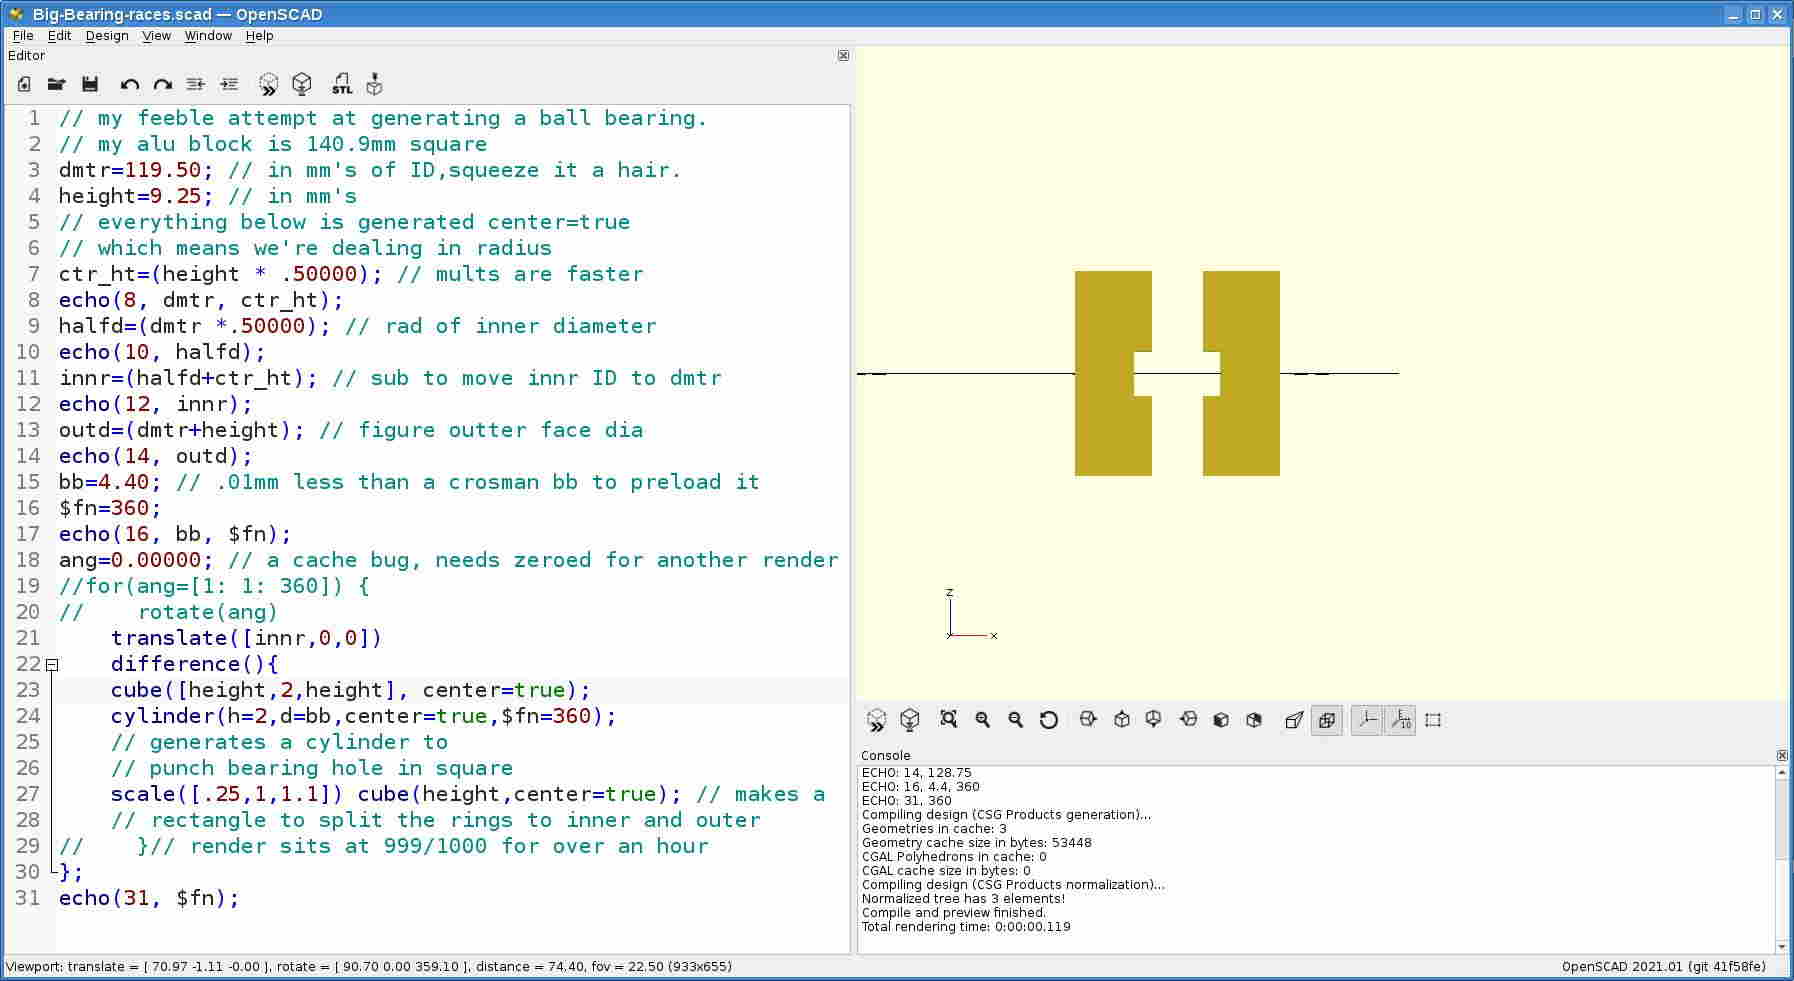Click the Render icon in editor toolbar

tap(302, 84)
